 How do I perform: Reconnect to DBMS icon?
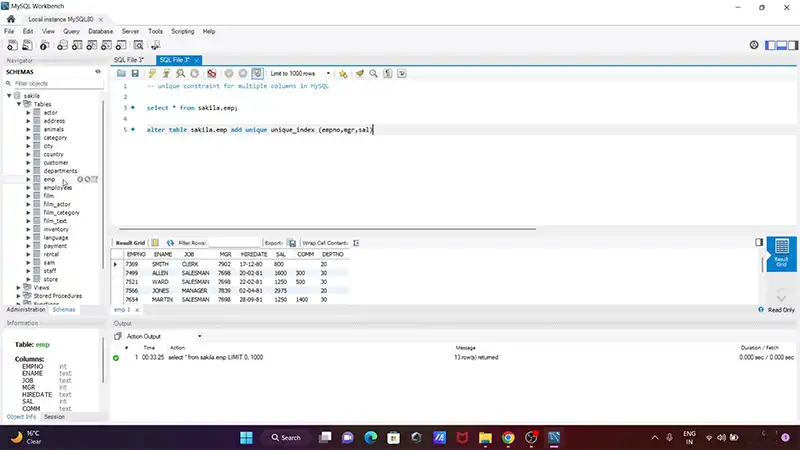pyautogui.click(x=156, y=45)
